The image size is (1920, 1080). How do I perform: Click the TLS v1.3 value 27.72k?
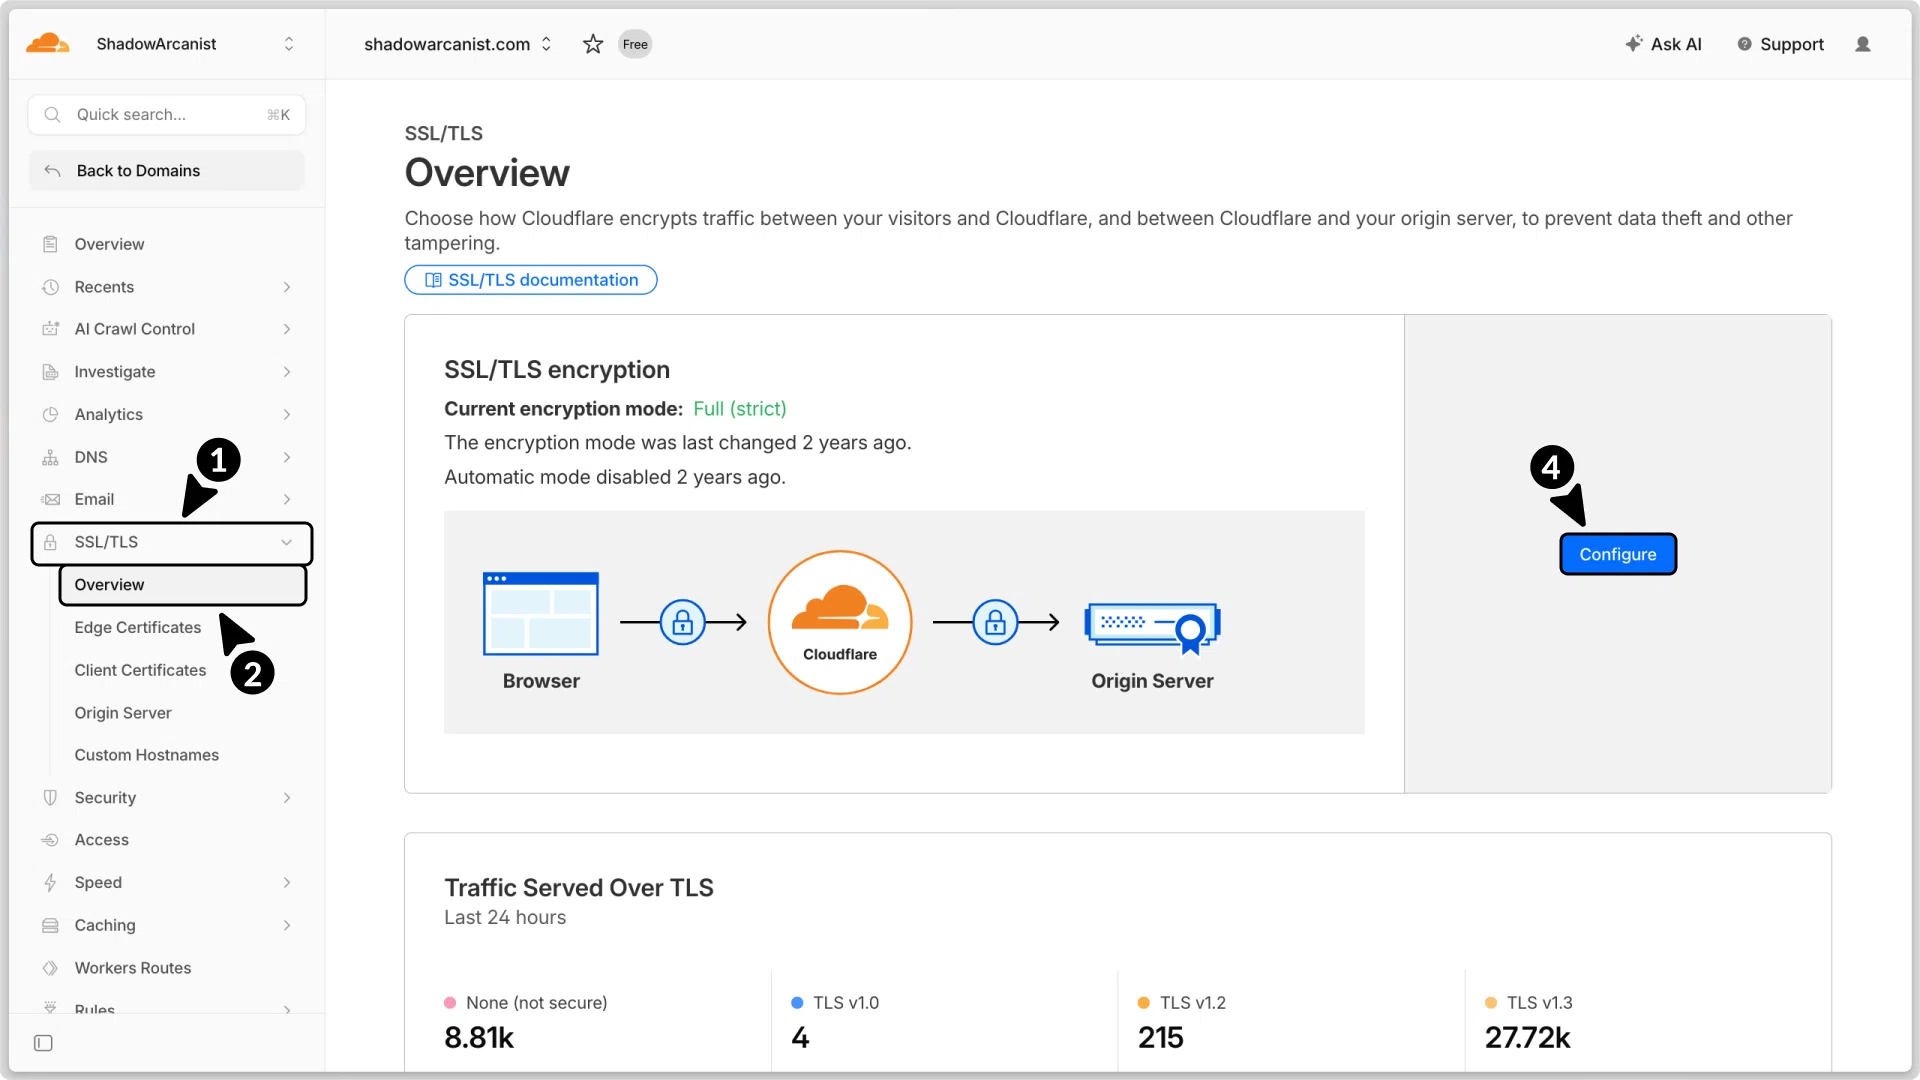click(x=1527, y=1038)
